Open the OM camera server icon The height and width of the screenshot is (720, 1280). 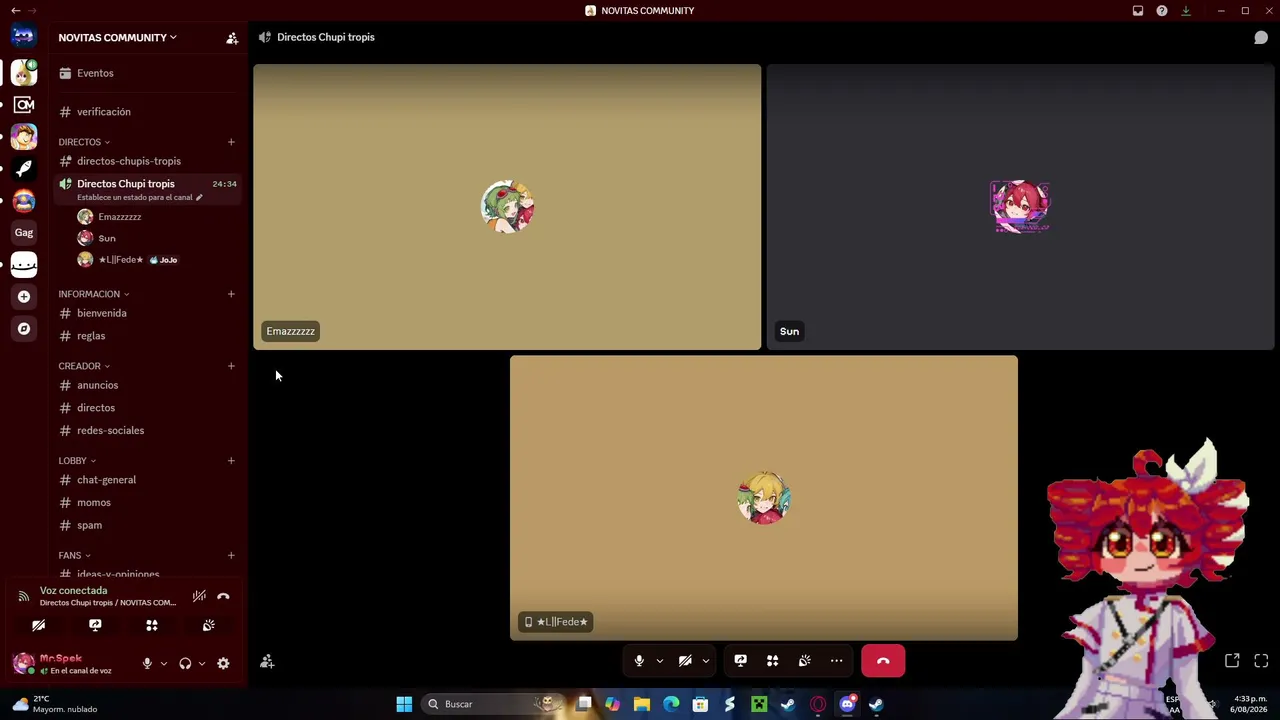pyautogui.click(x=24, y=104)
